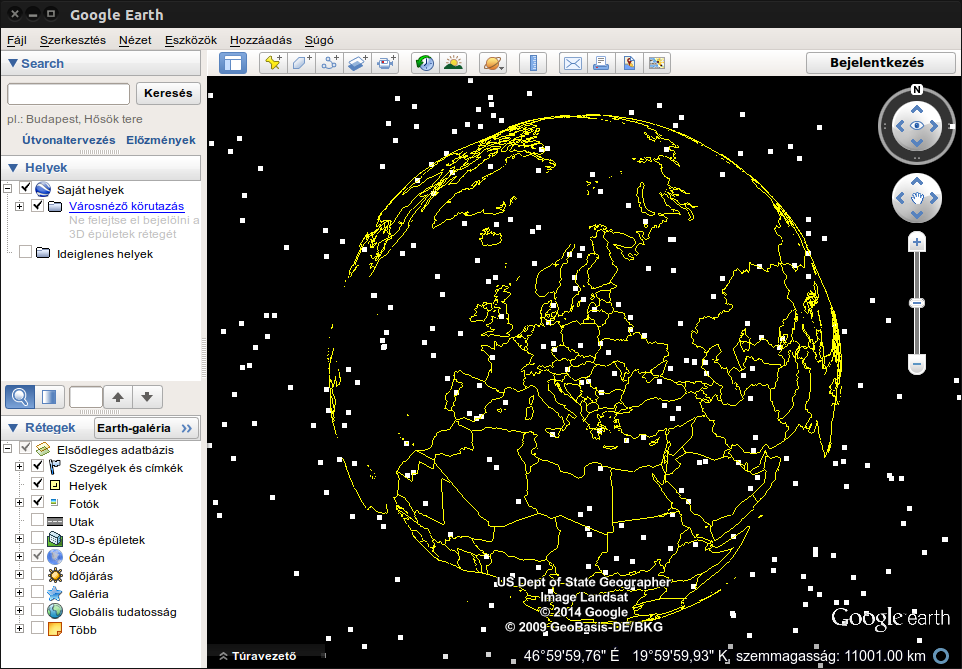Viewport: 962px width, 669px height.
Task: Click the streaming status circle icon
Action: click(x=941, y=656)
